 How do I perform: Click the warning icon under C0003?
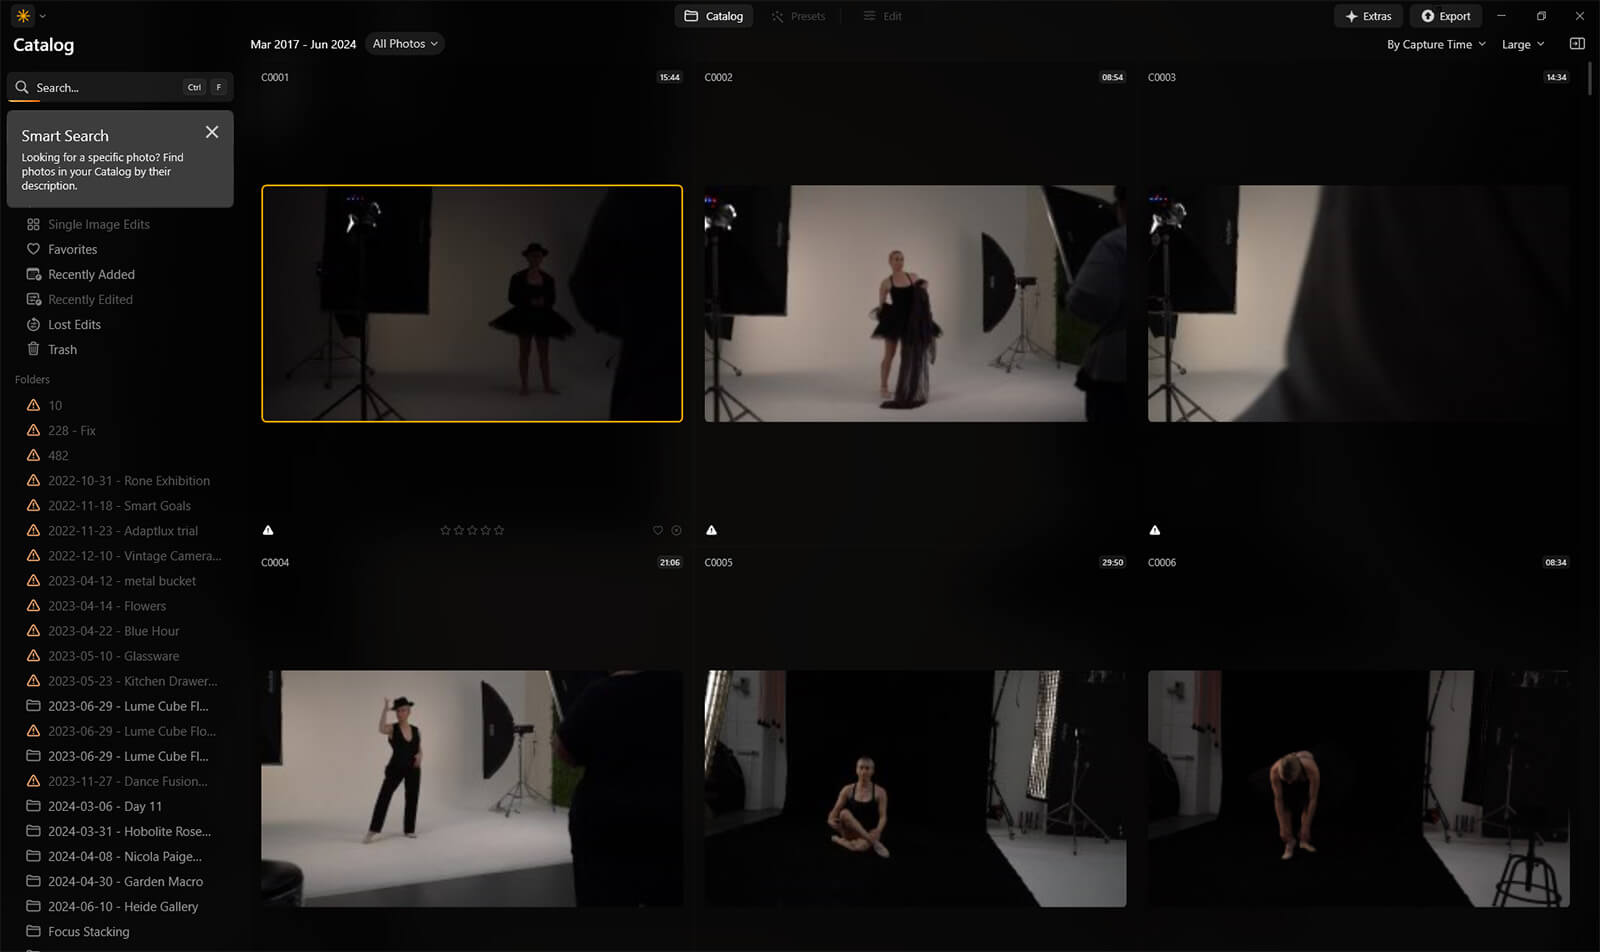1155,531
